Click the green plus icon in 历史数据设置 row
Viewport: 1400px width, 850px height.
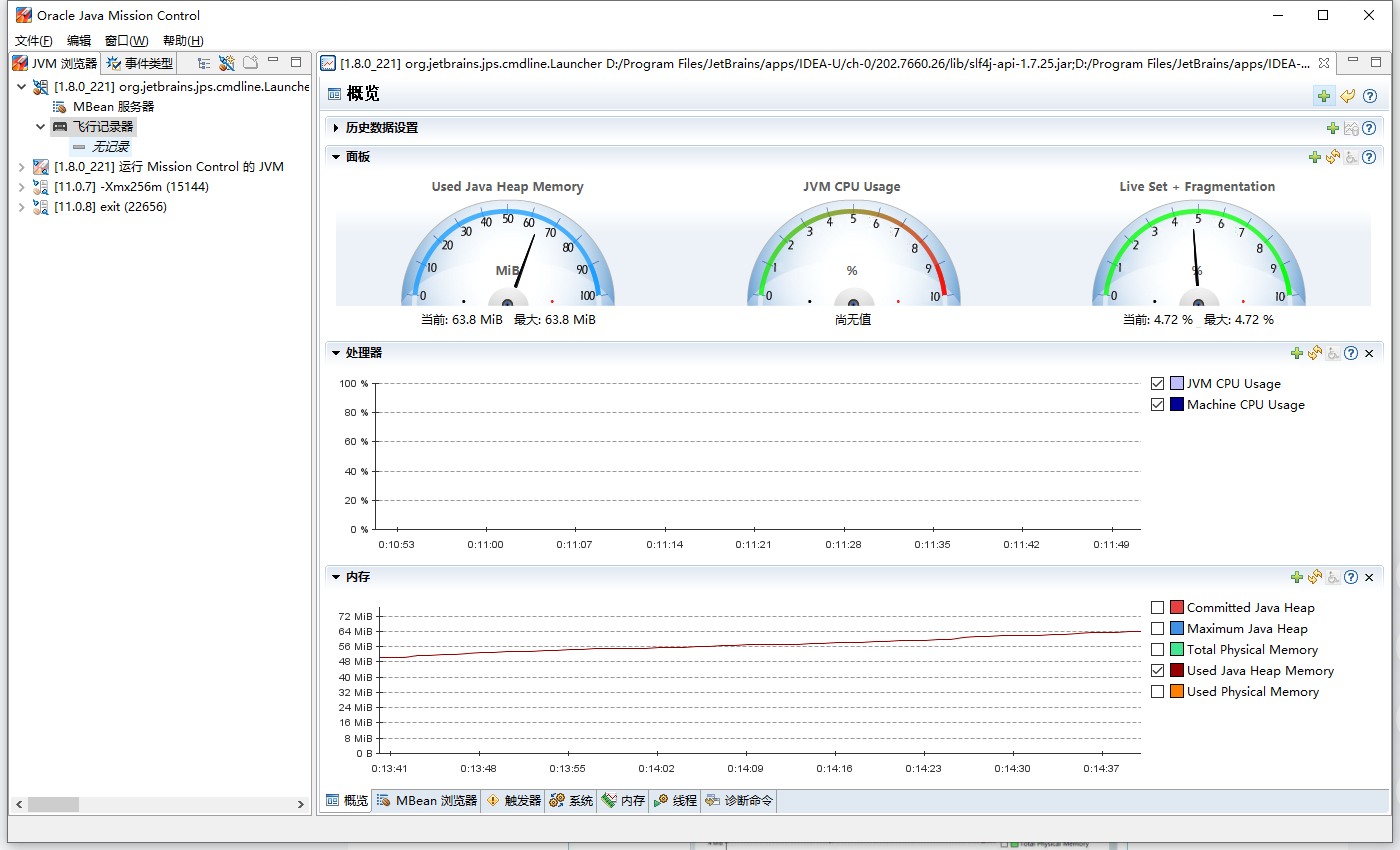point(1332,128)
